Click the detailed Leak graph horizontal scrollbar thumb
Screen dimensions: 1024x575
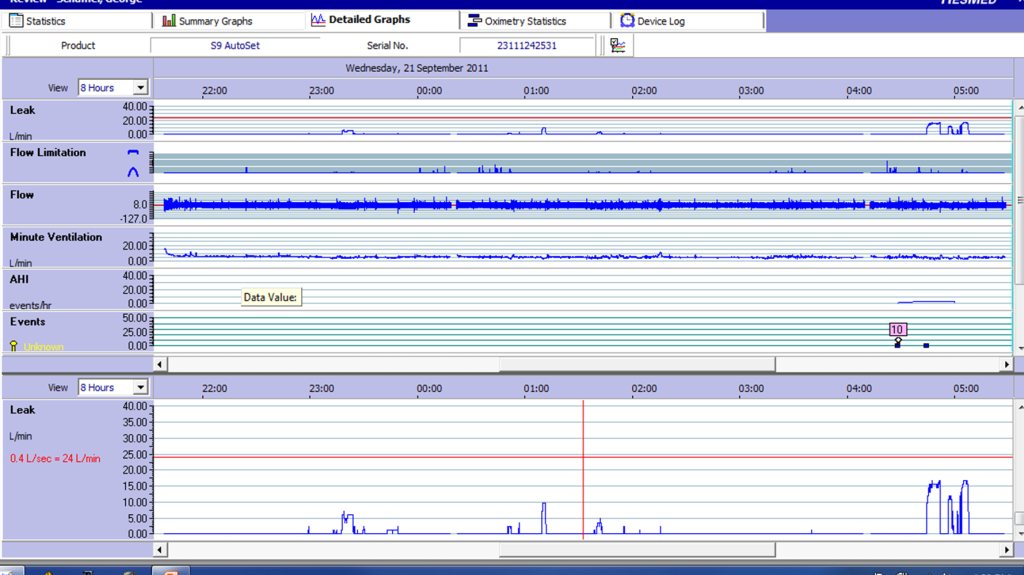tap(637, 550)
